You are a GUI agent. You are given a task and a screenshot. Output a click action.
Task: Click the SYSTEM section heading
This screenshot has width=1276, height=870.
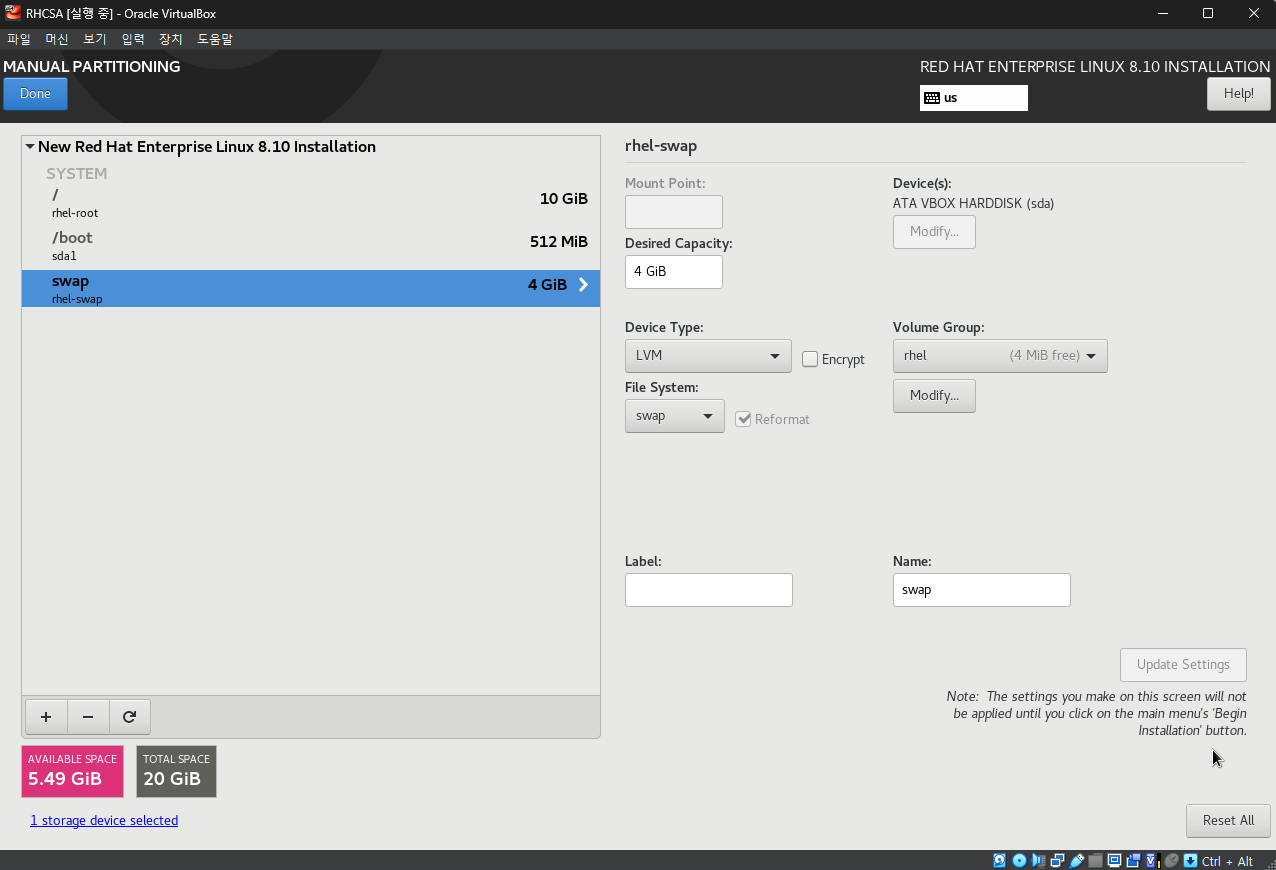tap(76, 174)
